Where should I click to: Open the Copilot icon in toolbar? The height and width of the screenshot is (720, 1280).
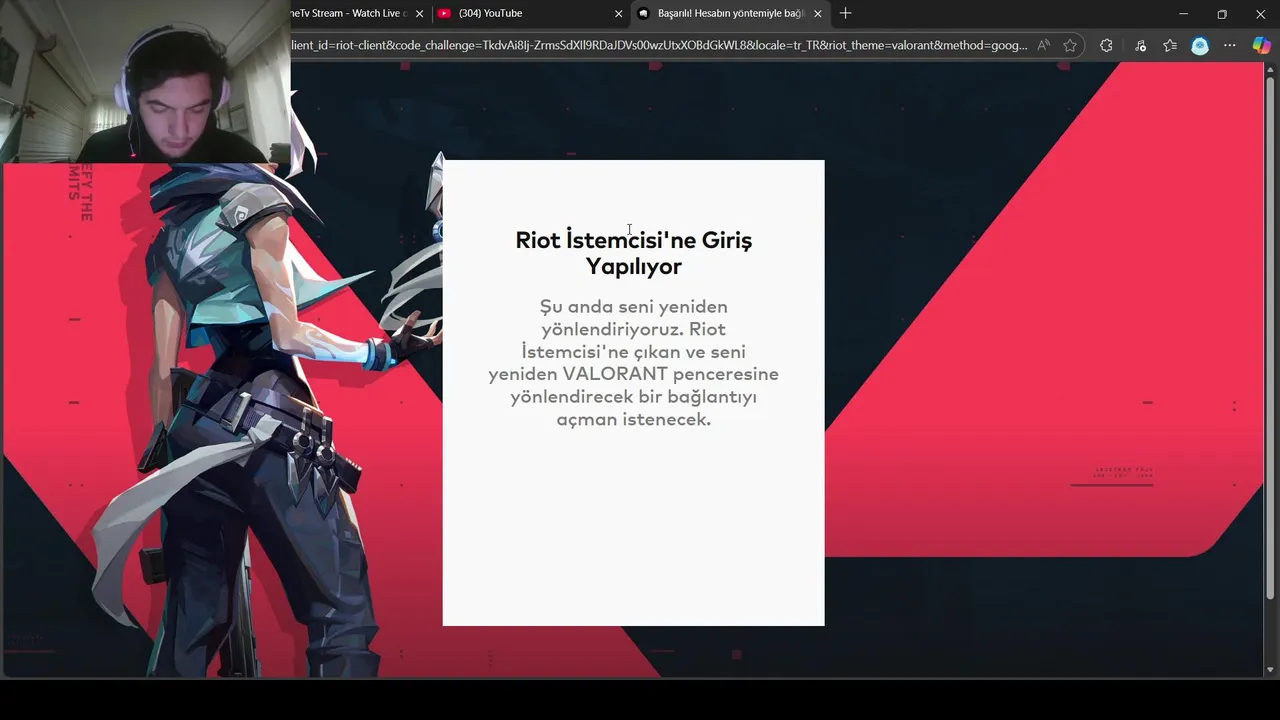tap(1261, 45)
